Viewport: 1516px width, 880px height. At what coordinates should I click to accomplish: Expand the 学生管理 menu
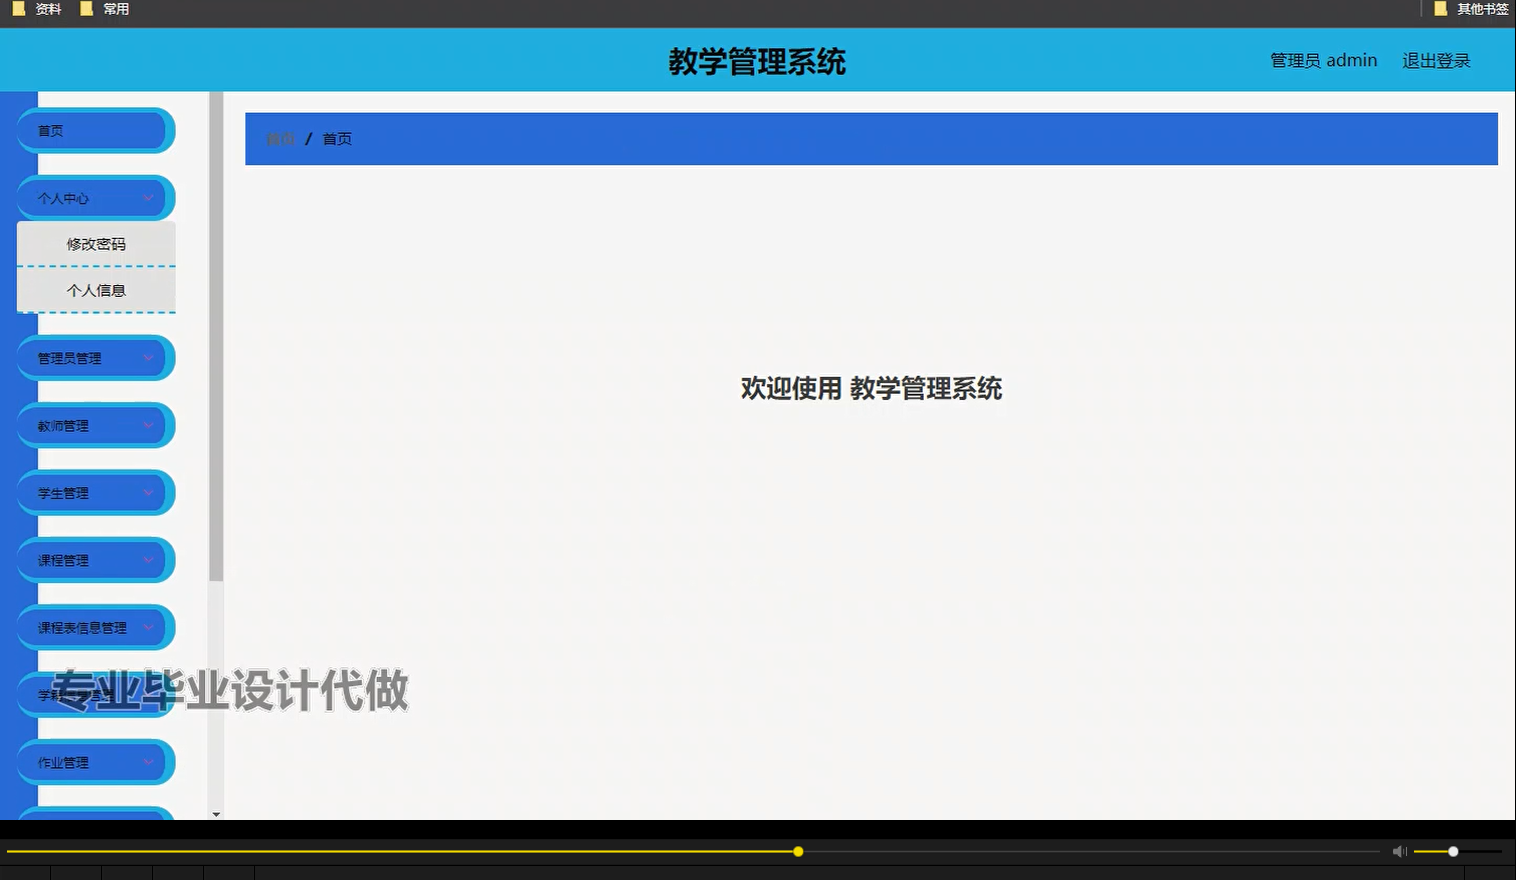tap(95, 492)
